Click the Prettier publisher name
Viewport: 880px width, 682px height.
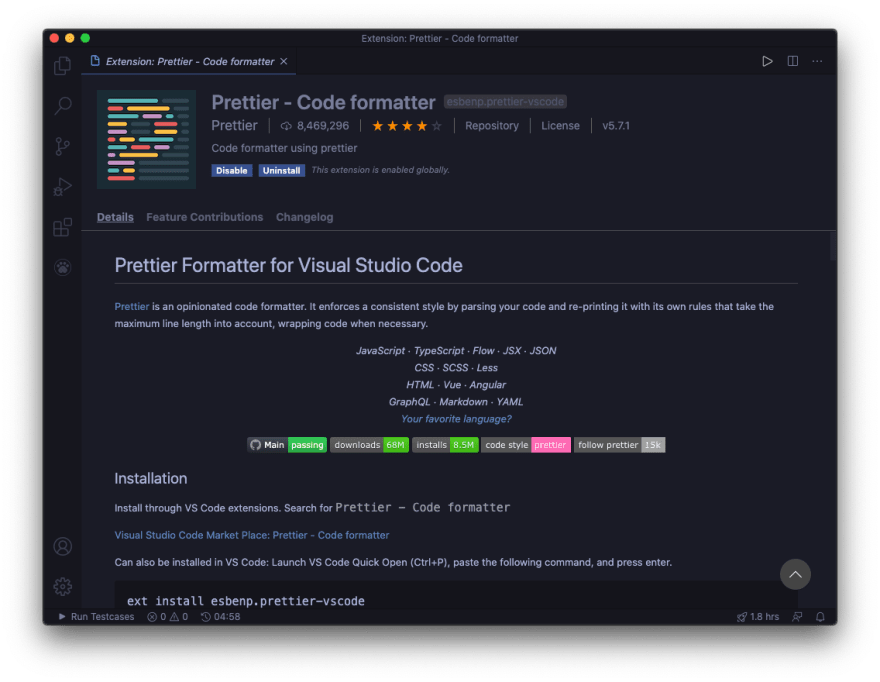pos(235,126)
